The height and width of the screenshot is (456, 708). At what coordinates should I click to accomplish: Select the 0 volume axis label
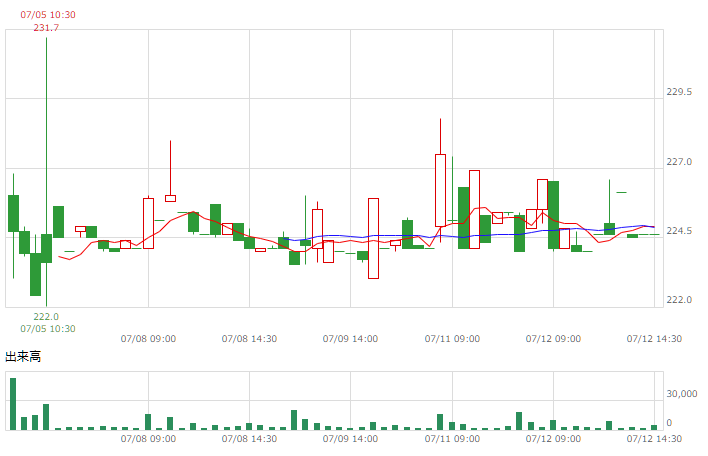click(669, 423)
